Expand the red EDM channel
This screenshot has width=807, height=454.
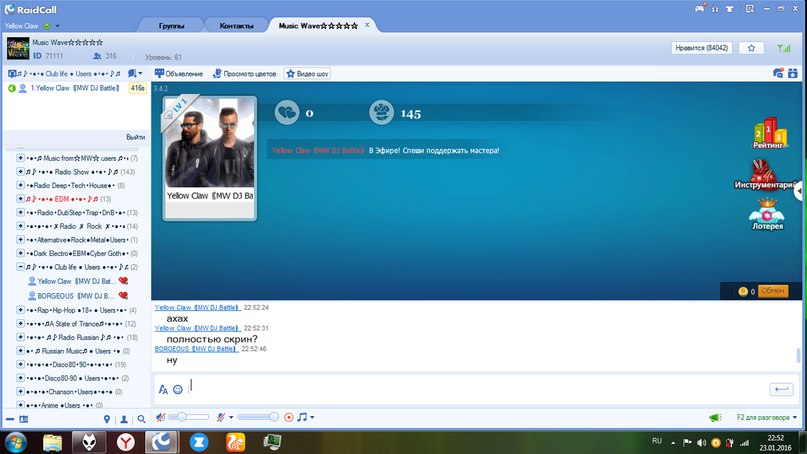tap(20, 199)
